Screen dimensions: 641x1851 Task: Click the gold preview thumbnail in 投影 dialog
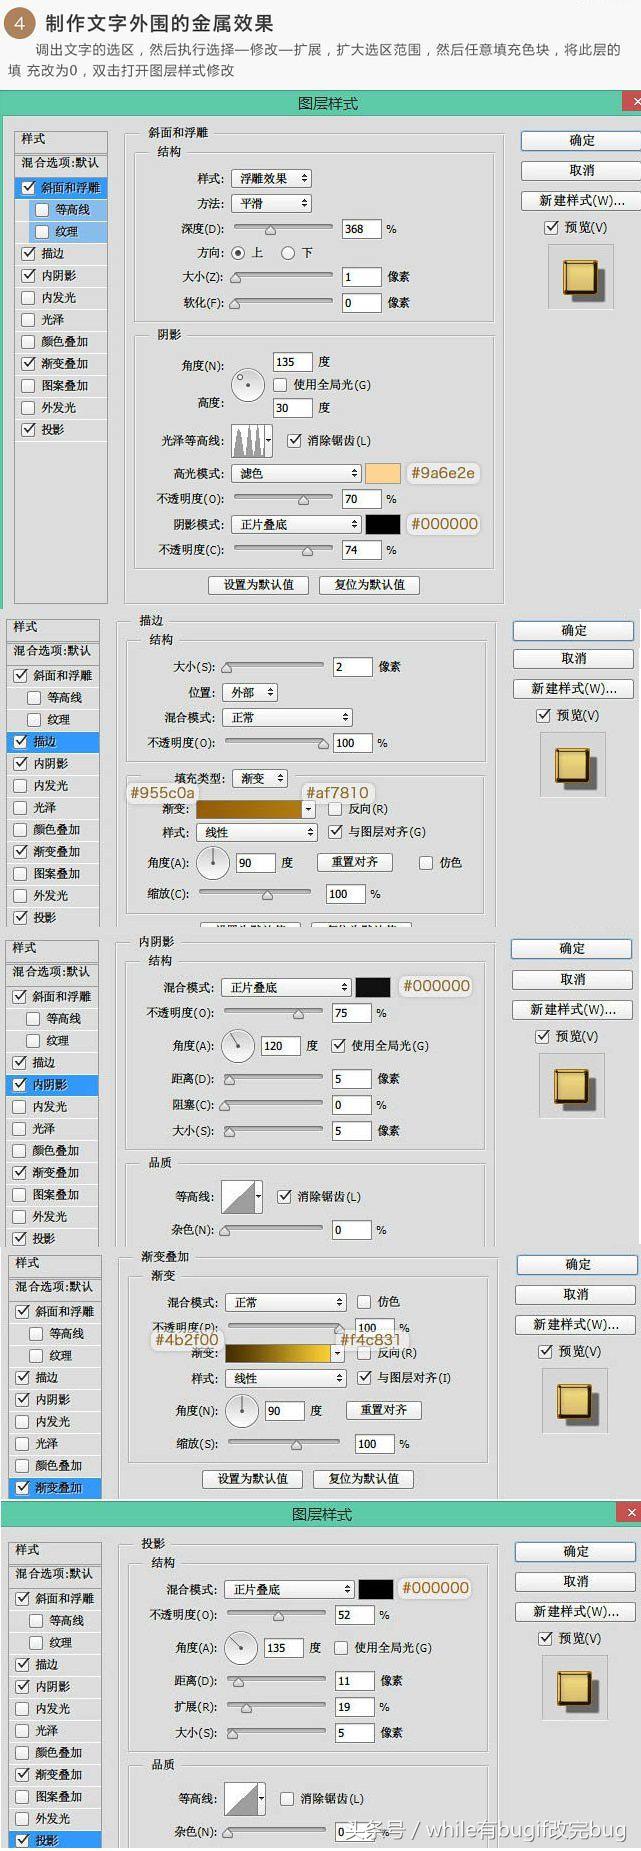(574, 1689)
